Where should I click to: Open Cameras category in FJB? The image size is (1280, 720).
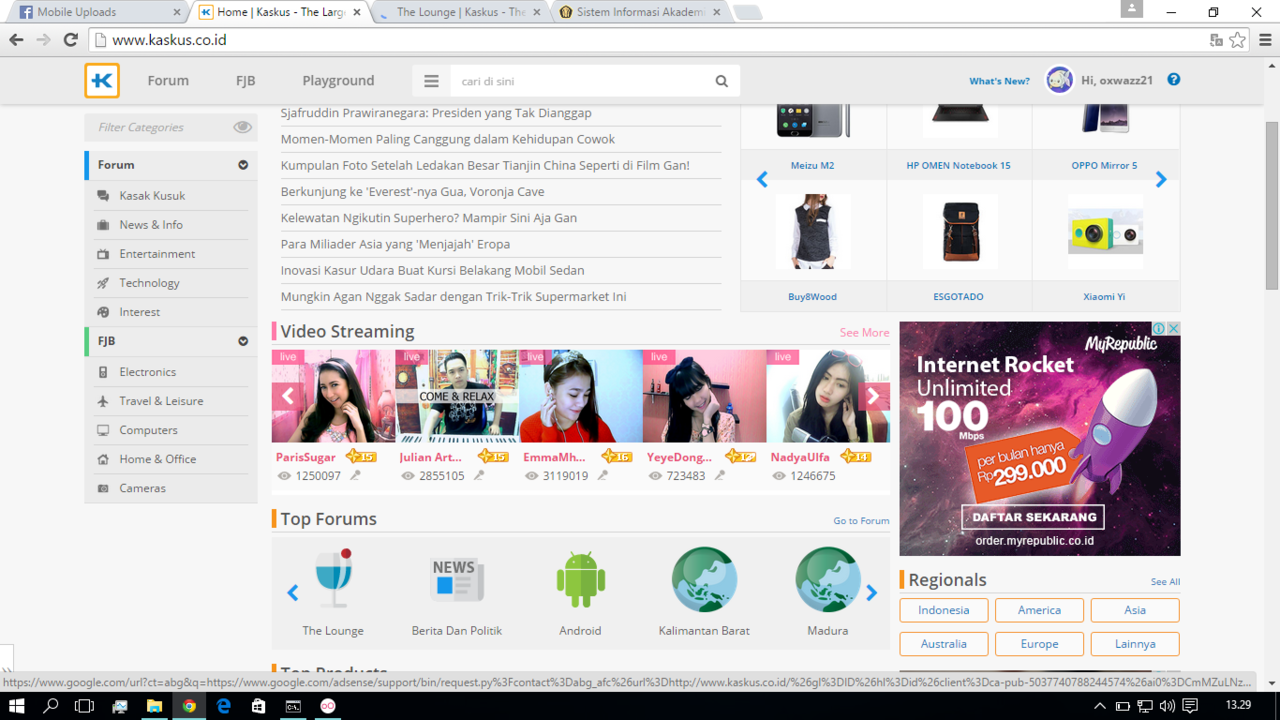point(142,488)
